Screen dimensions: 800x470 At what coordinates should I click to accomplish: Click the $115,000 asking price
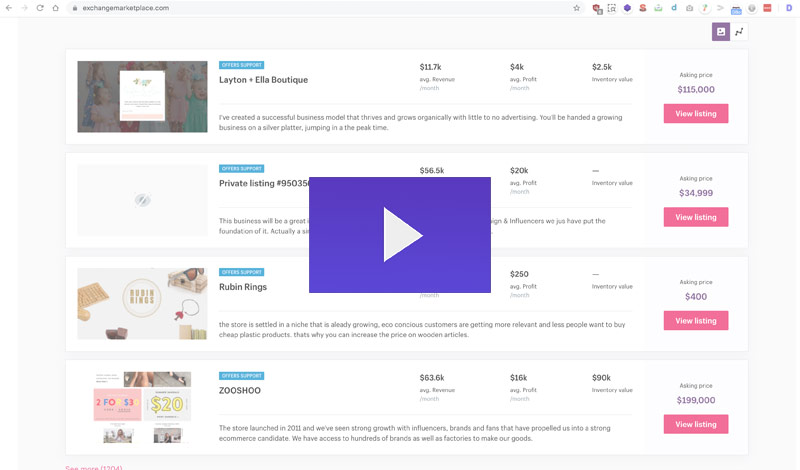click(x=696, y=89)
